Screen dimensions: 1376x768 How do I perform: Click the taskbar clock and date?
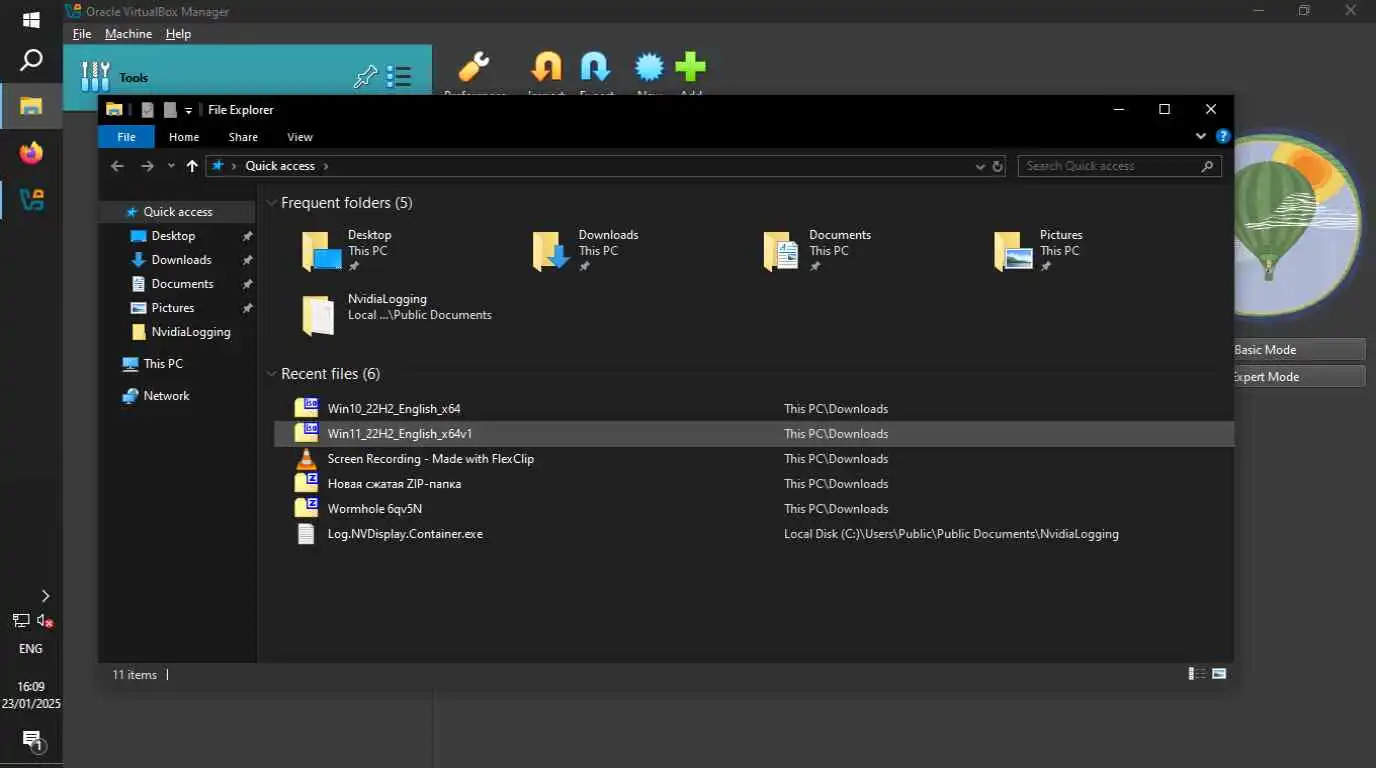tap(31, 695)
